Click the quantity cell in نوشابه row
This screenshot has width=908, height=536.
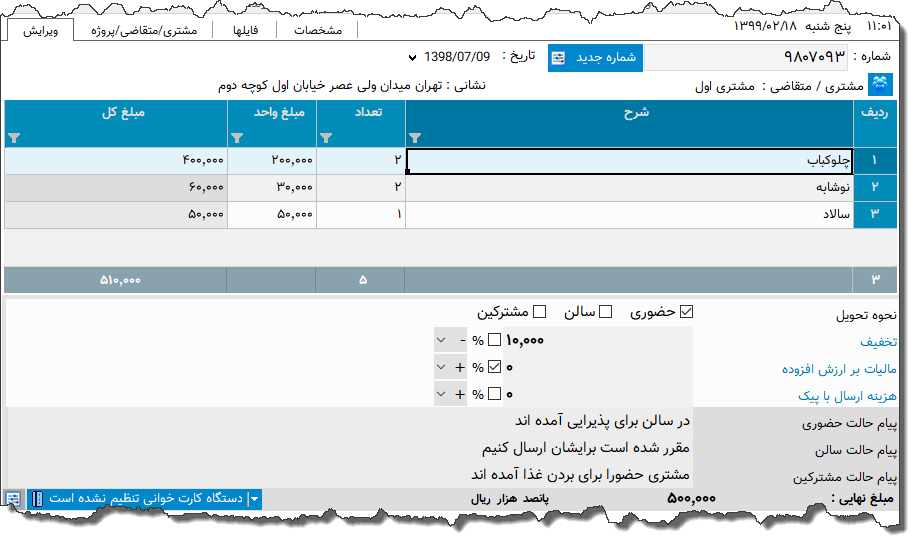click(361, 188)
